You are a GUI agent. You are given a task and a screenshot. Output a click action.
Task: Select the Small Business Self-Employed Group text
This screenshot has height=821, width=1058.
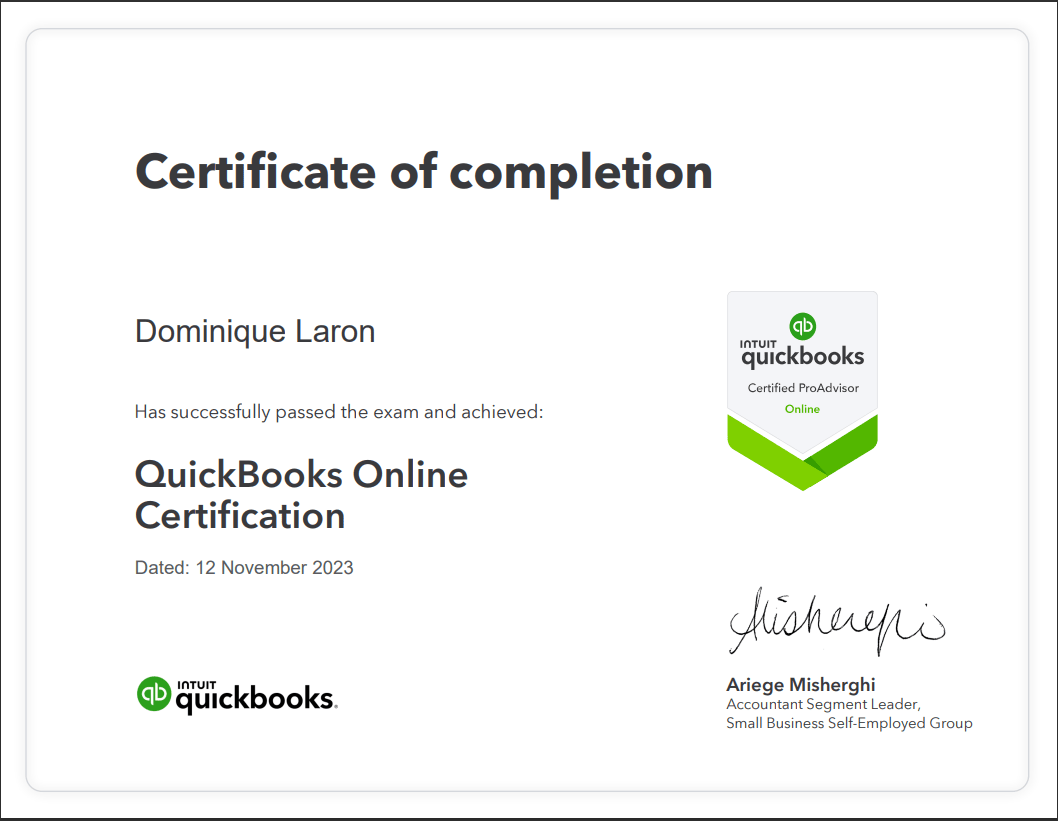point(849,723)
